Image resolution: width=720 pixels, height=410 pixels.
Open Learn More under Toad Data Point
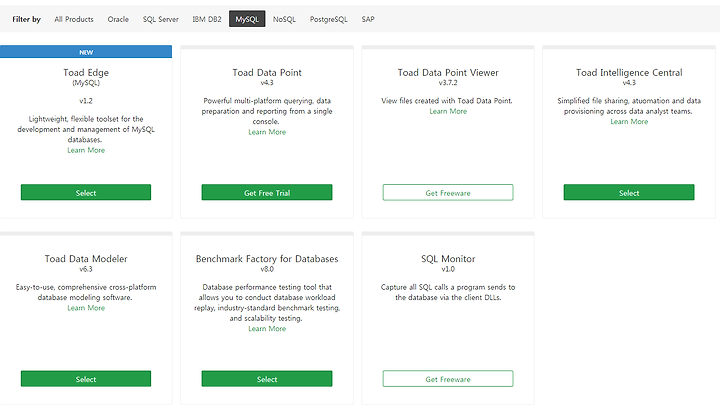click(x=267, y=132)
